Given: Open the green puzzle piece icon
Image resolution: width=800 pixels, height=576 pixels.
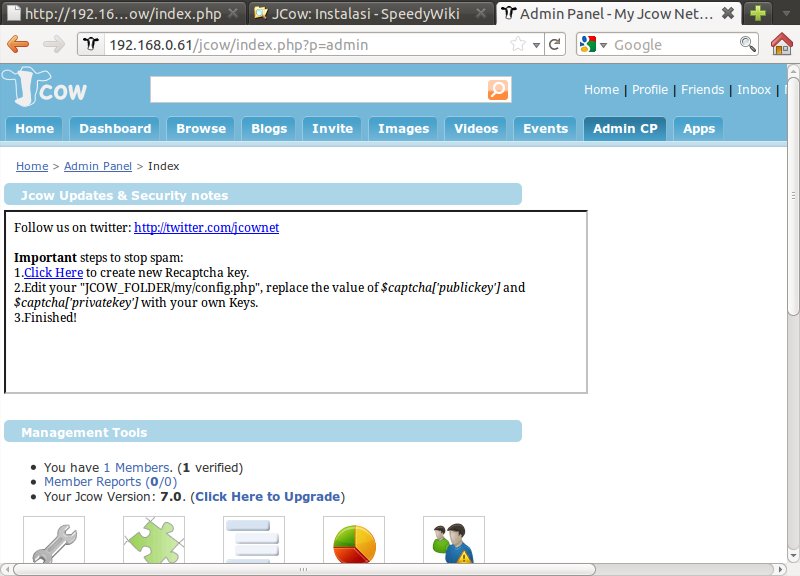Looking at the screenshot, I should click(x=154, y=540).
